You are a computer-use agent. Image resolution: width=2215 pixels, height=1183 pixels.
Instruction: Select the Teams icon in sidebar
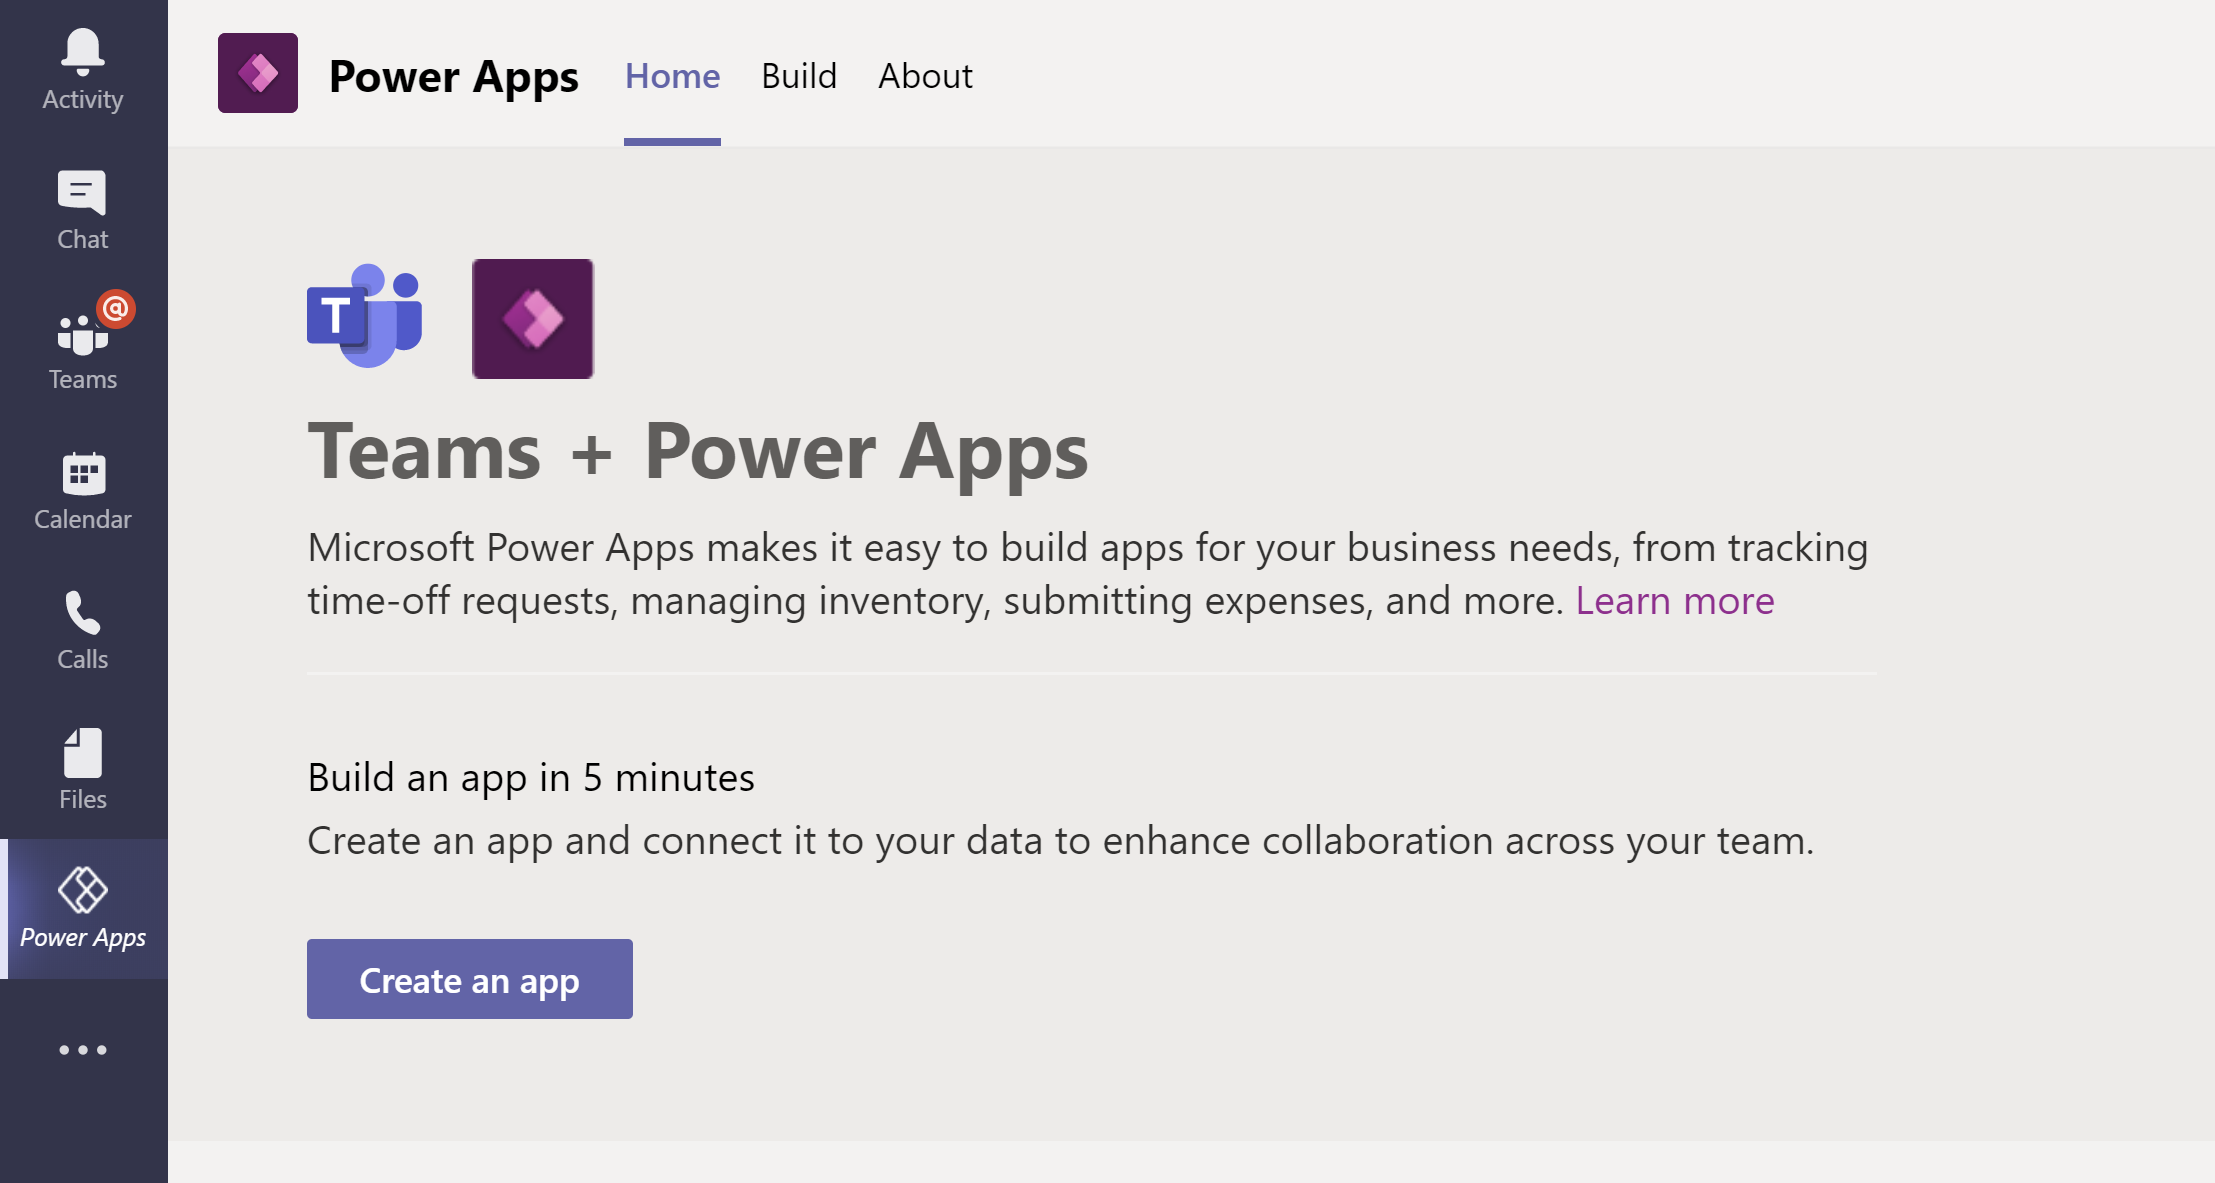pyautogui.click(x=82, y=340)
